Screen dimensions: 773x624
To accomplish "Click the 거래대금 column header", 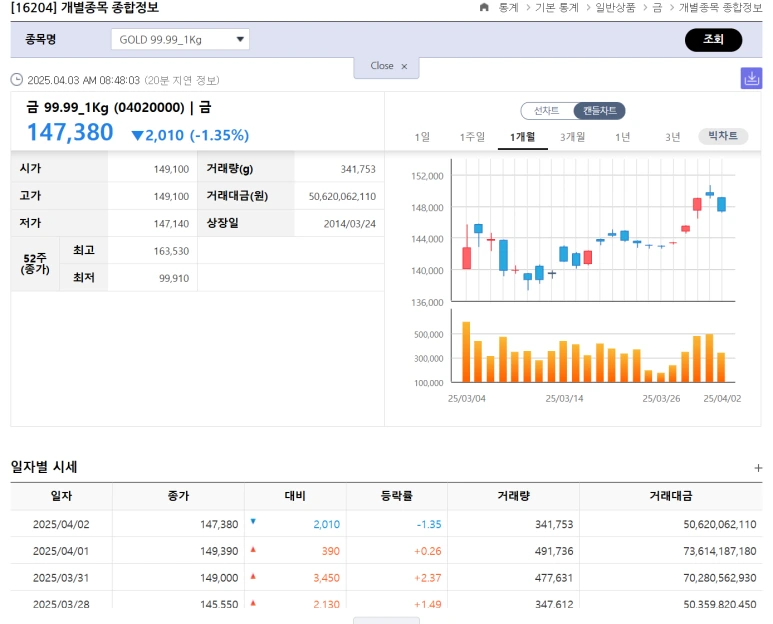I will click(671, 496).
